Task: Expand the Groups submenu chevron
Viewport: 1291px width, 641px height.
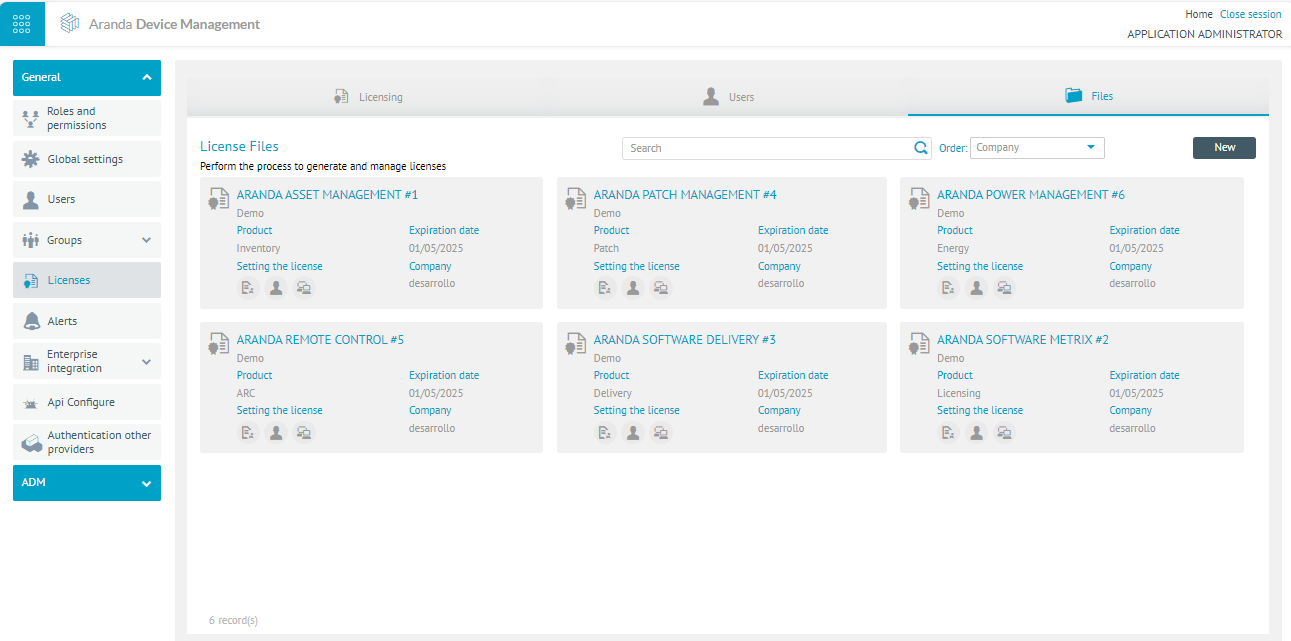Action: 146,240
